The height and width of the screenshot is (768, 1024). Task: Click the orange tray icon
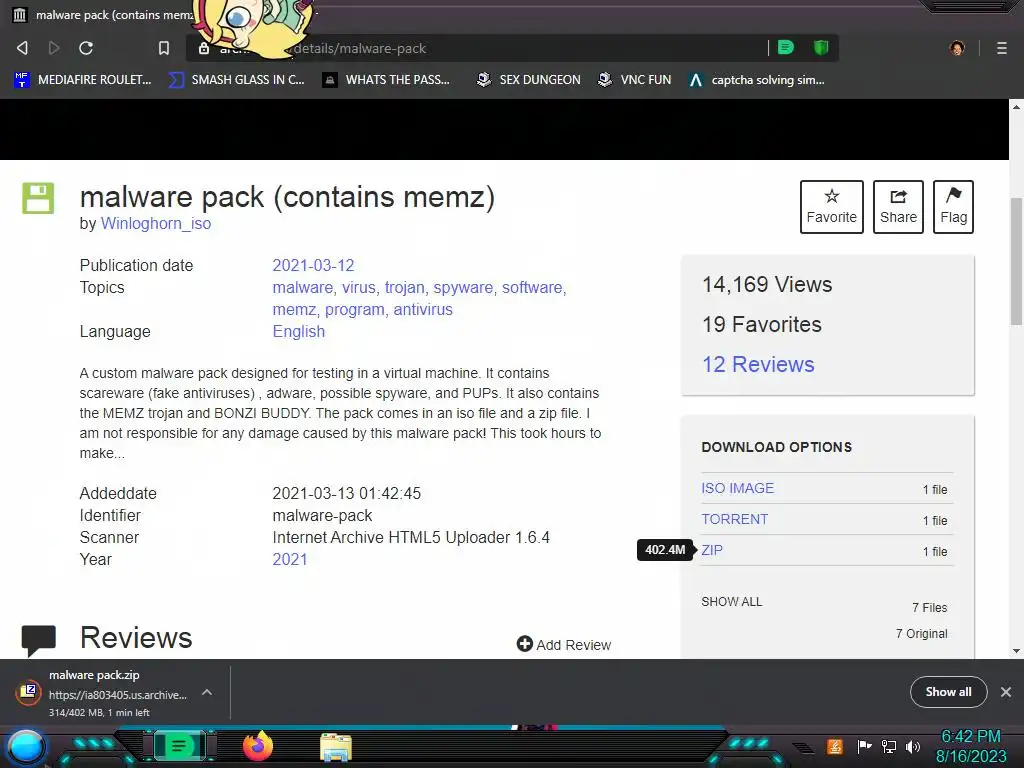tap(834, 746)
